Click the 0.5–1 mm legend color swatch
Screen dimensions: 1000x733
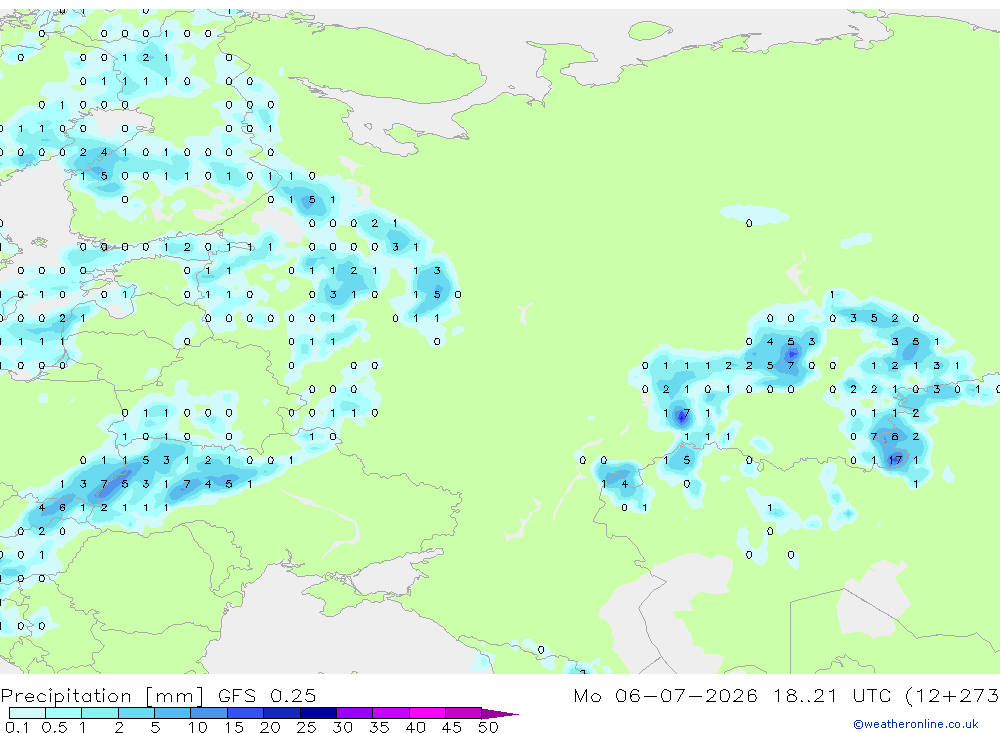[64, 713]
